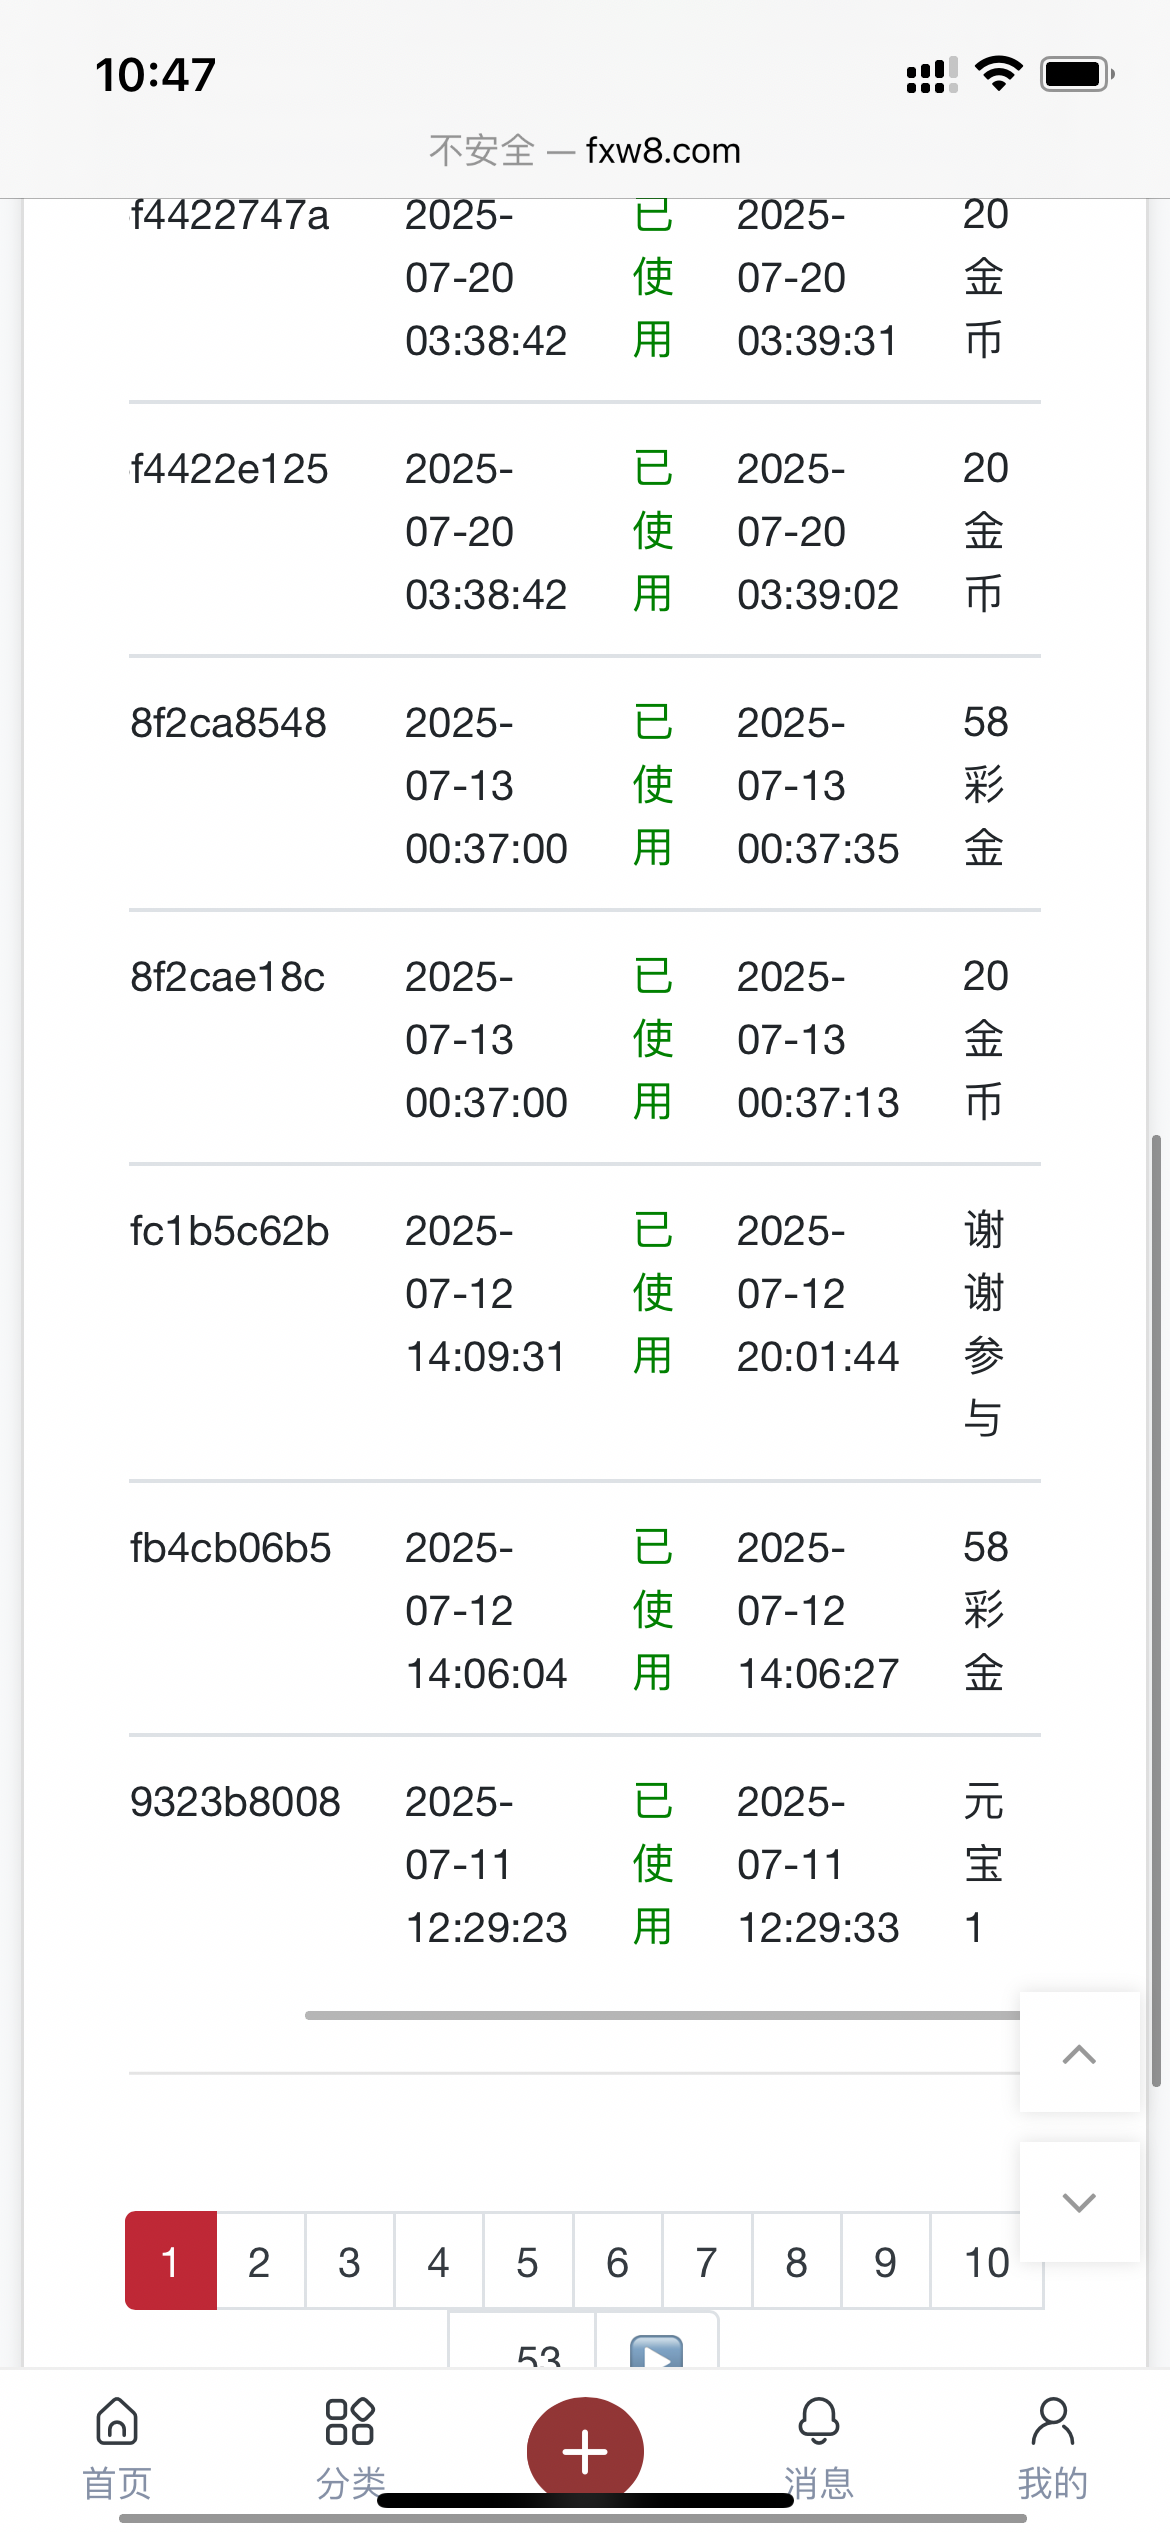Tap the red plus button

(x=585, y=2450)
